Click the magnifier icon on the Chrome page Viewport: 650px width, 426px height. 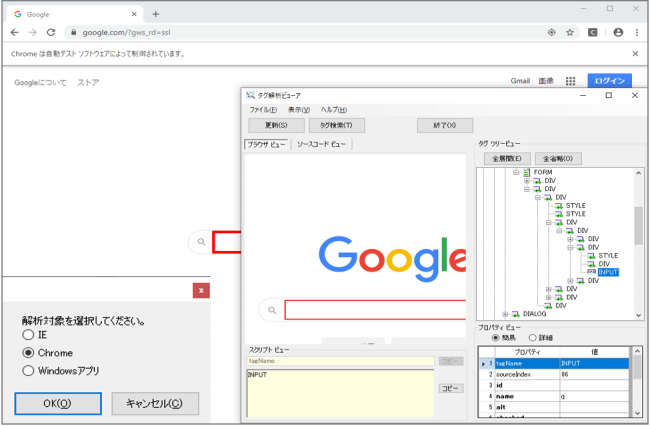[201, 242]
